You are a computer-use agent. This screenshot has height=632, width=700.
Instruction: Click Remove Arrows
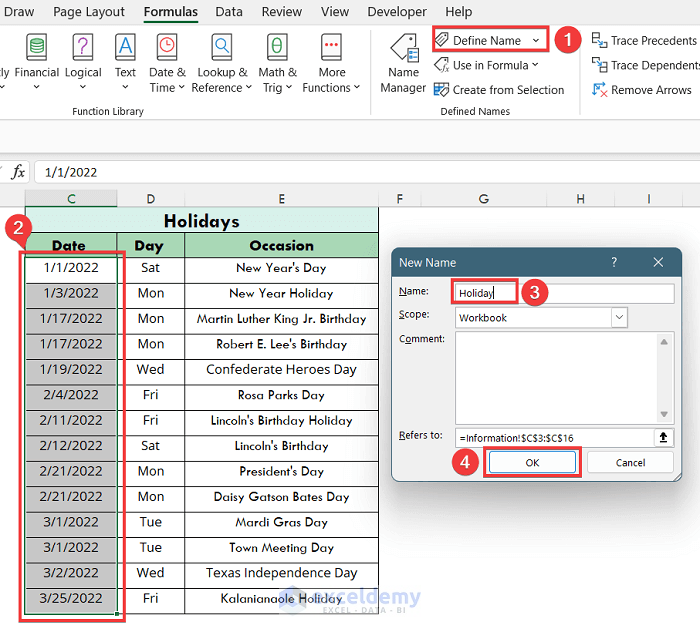pyautogui.click(x=642, y=90)
